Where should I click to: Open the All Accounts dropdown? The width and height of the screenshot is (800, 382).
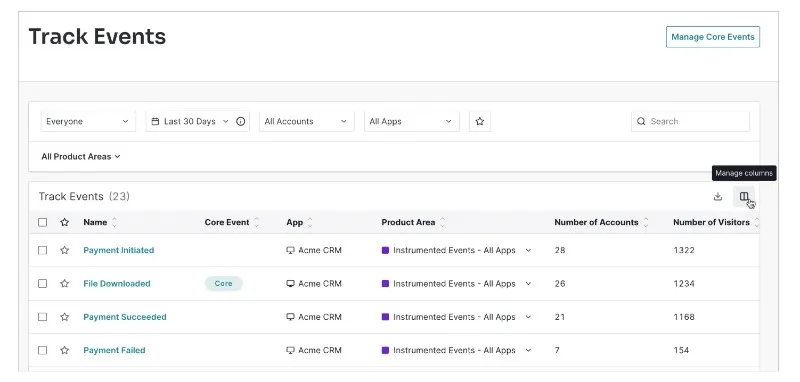307,121
